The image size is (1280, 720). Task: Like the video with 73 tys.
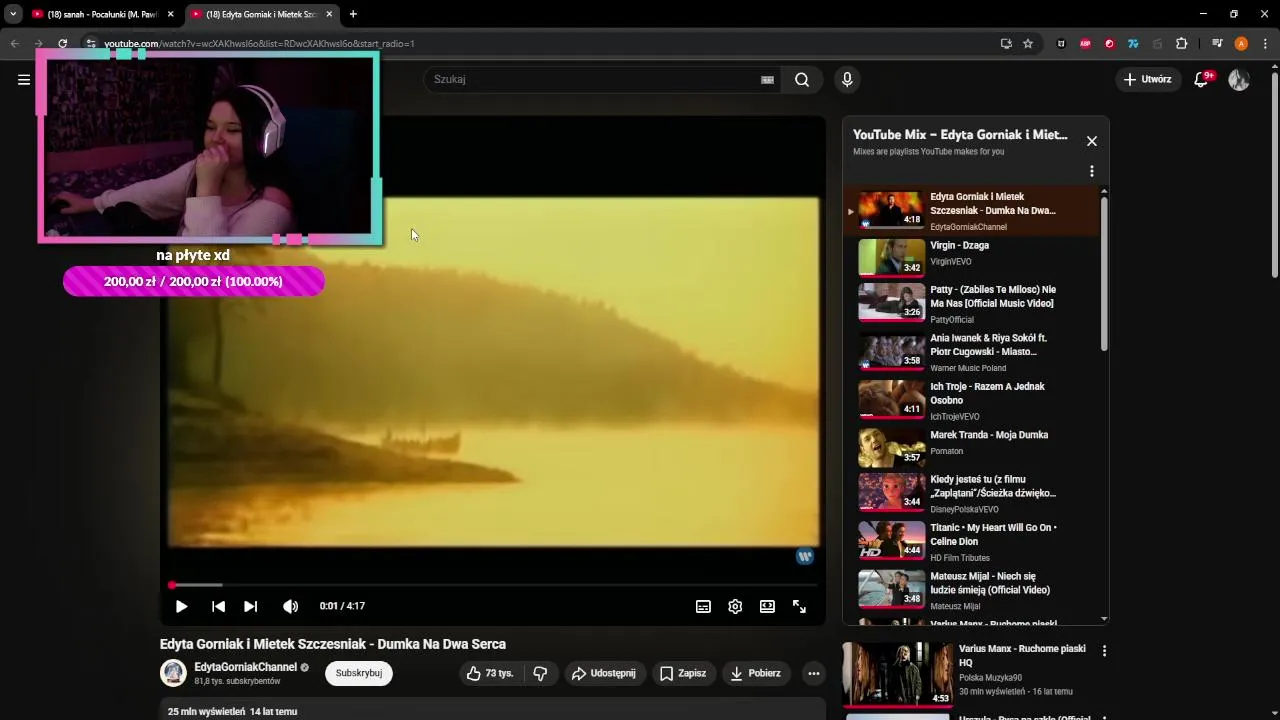(490, 674)
